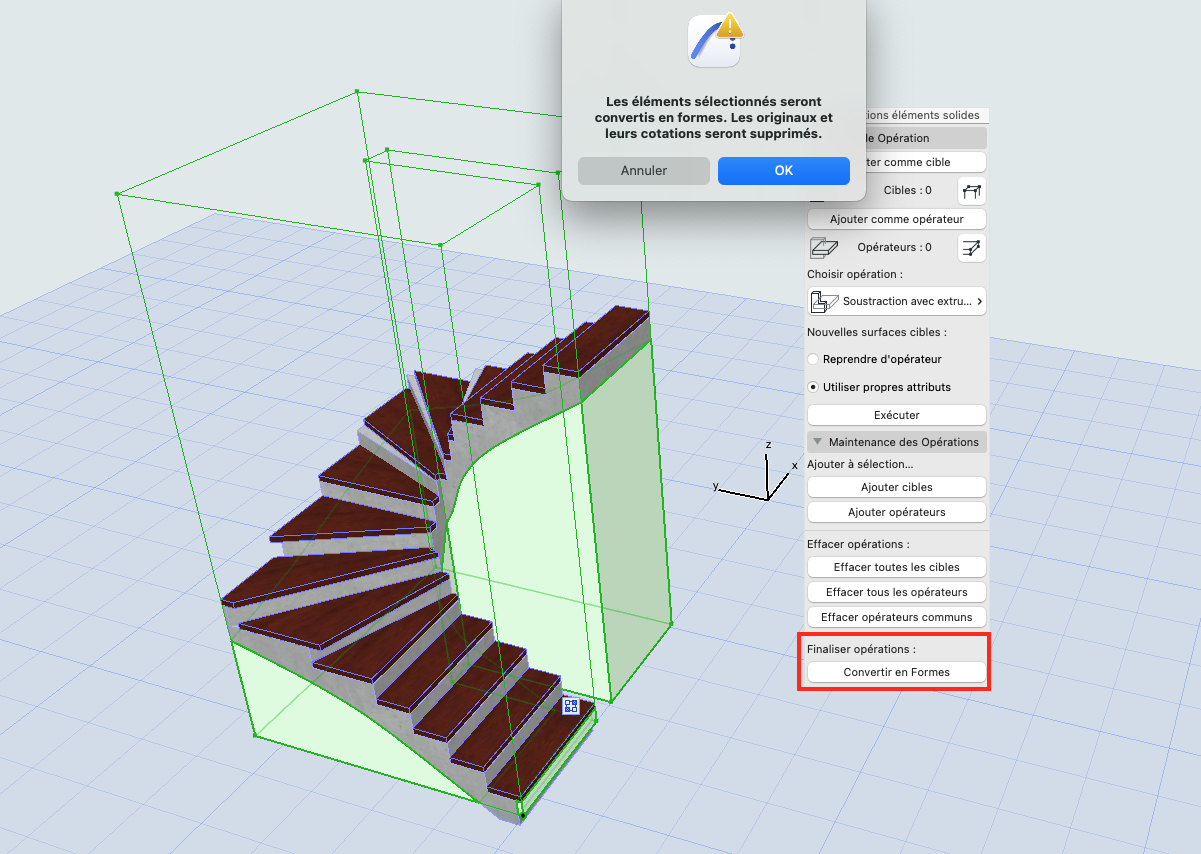Click the 'Ajouter à sélection...' label

click(x=860, y=464)
